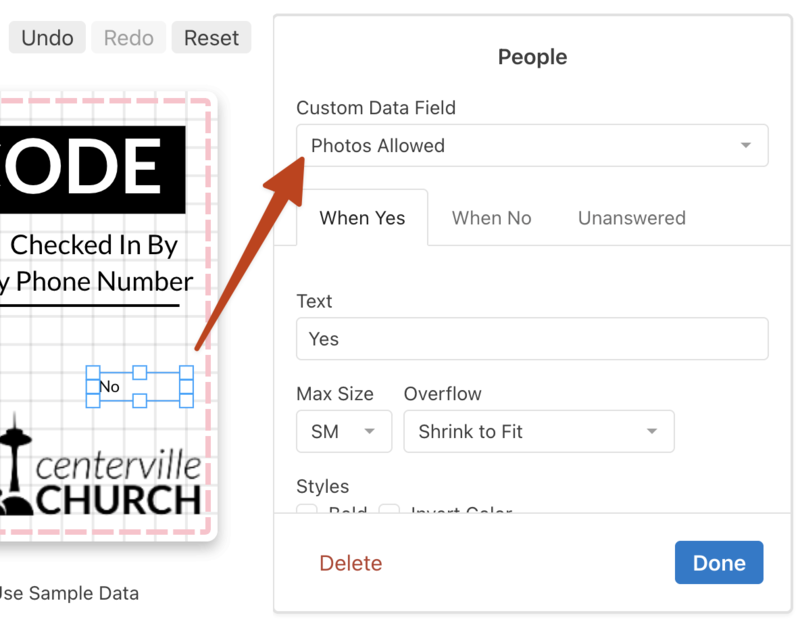
Task: Expand the Overflow Shrink to Fit dropdown
Action: click(x=538, y=432)
